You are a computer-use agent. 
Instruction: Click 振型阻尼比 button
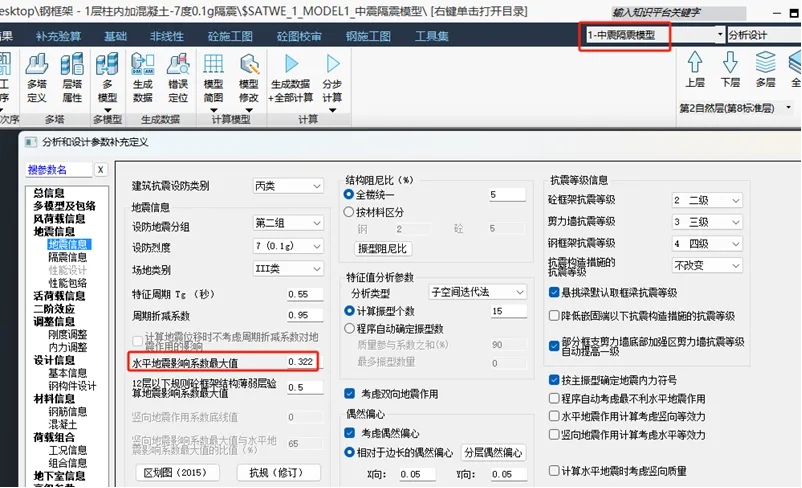click(x=383, y=249)
